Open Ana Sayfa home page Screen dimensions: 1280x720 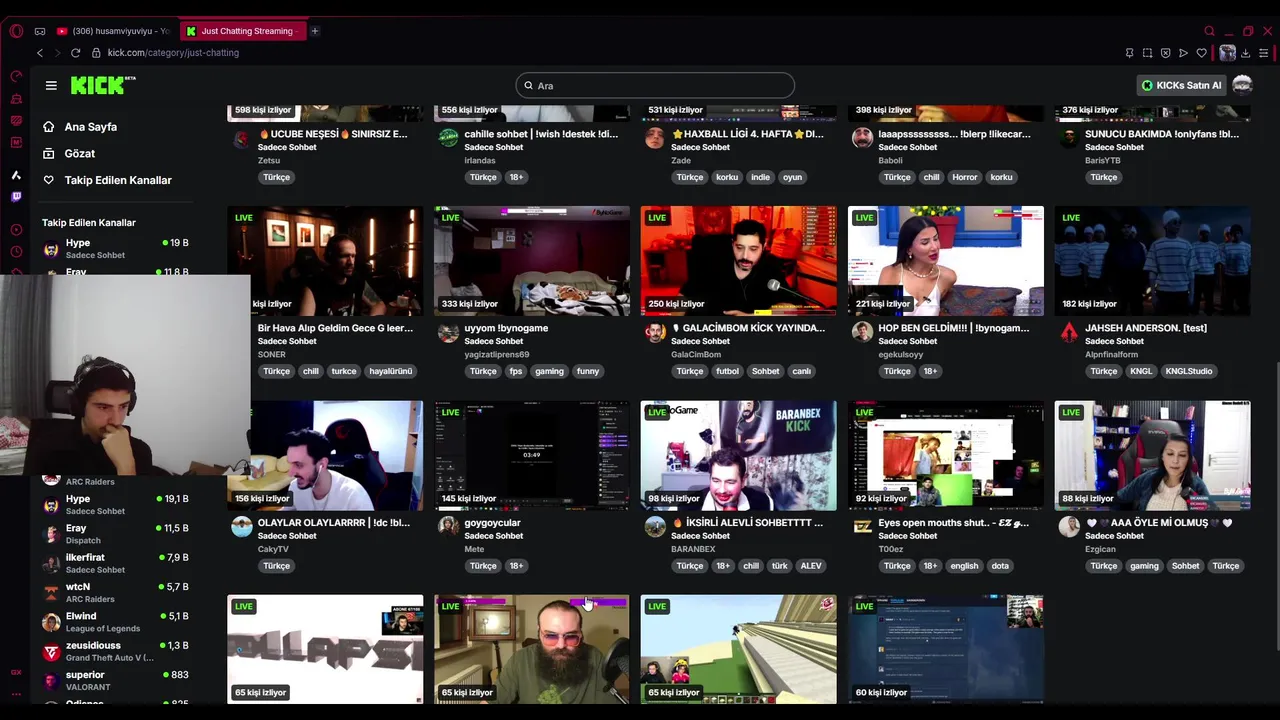click(91, 127)
